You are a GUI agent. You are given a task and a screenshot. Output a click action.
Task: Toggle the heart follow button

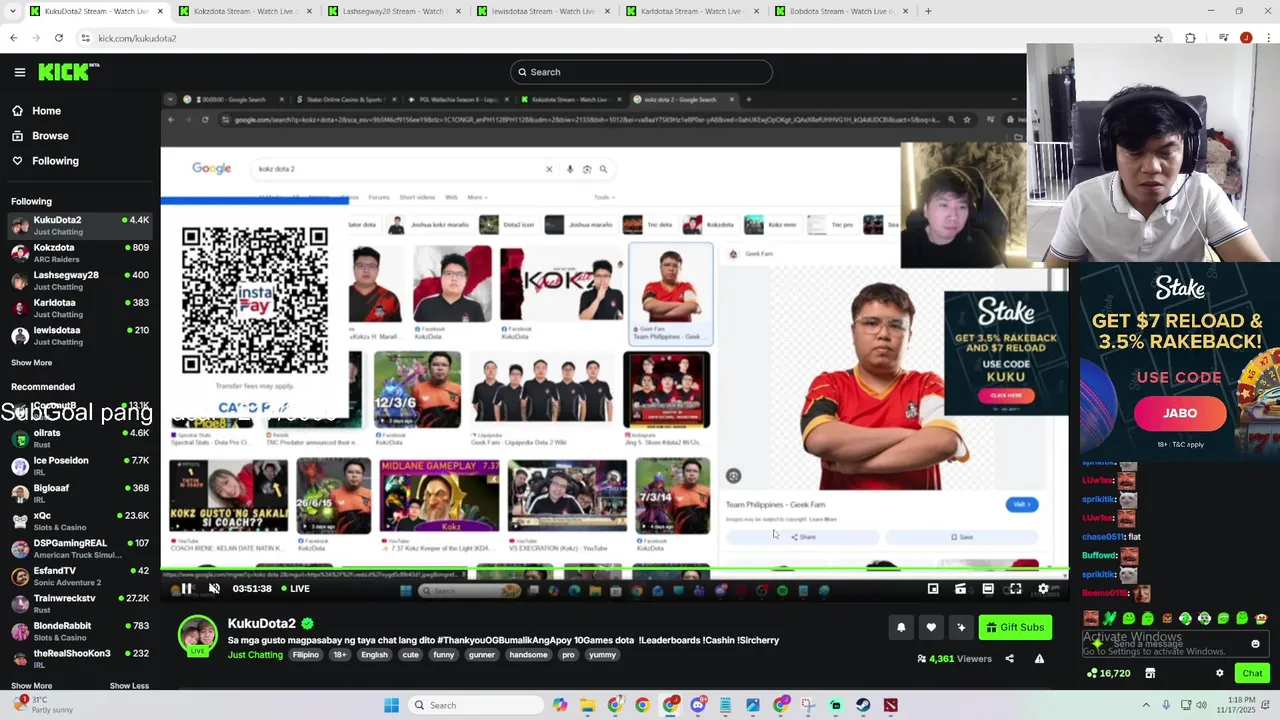pyautogui.click(x=931, y=627)
